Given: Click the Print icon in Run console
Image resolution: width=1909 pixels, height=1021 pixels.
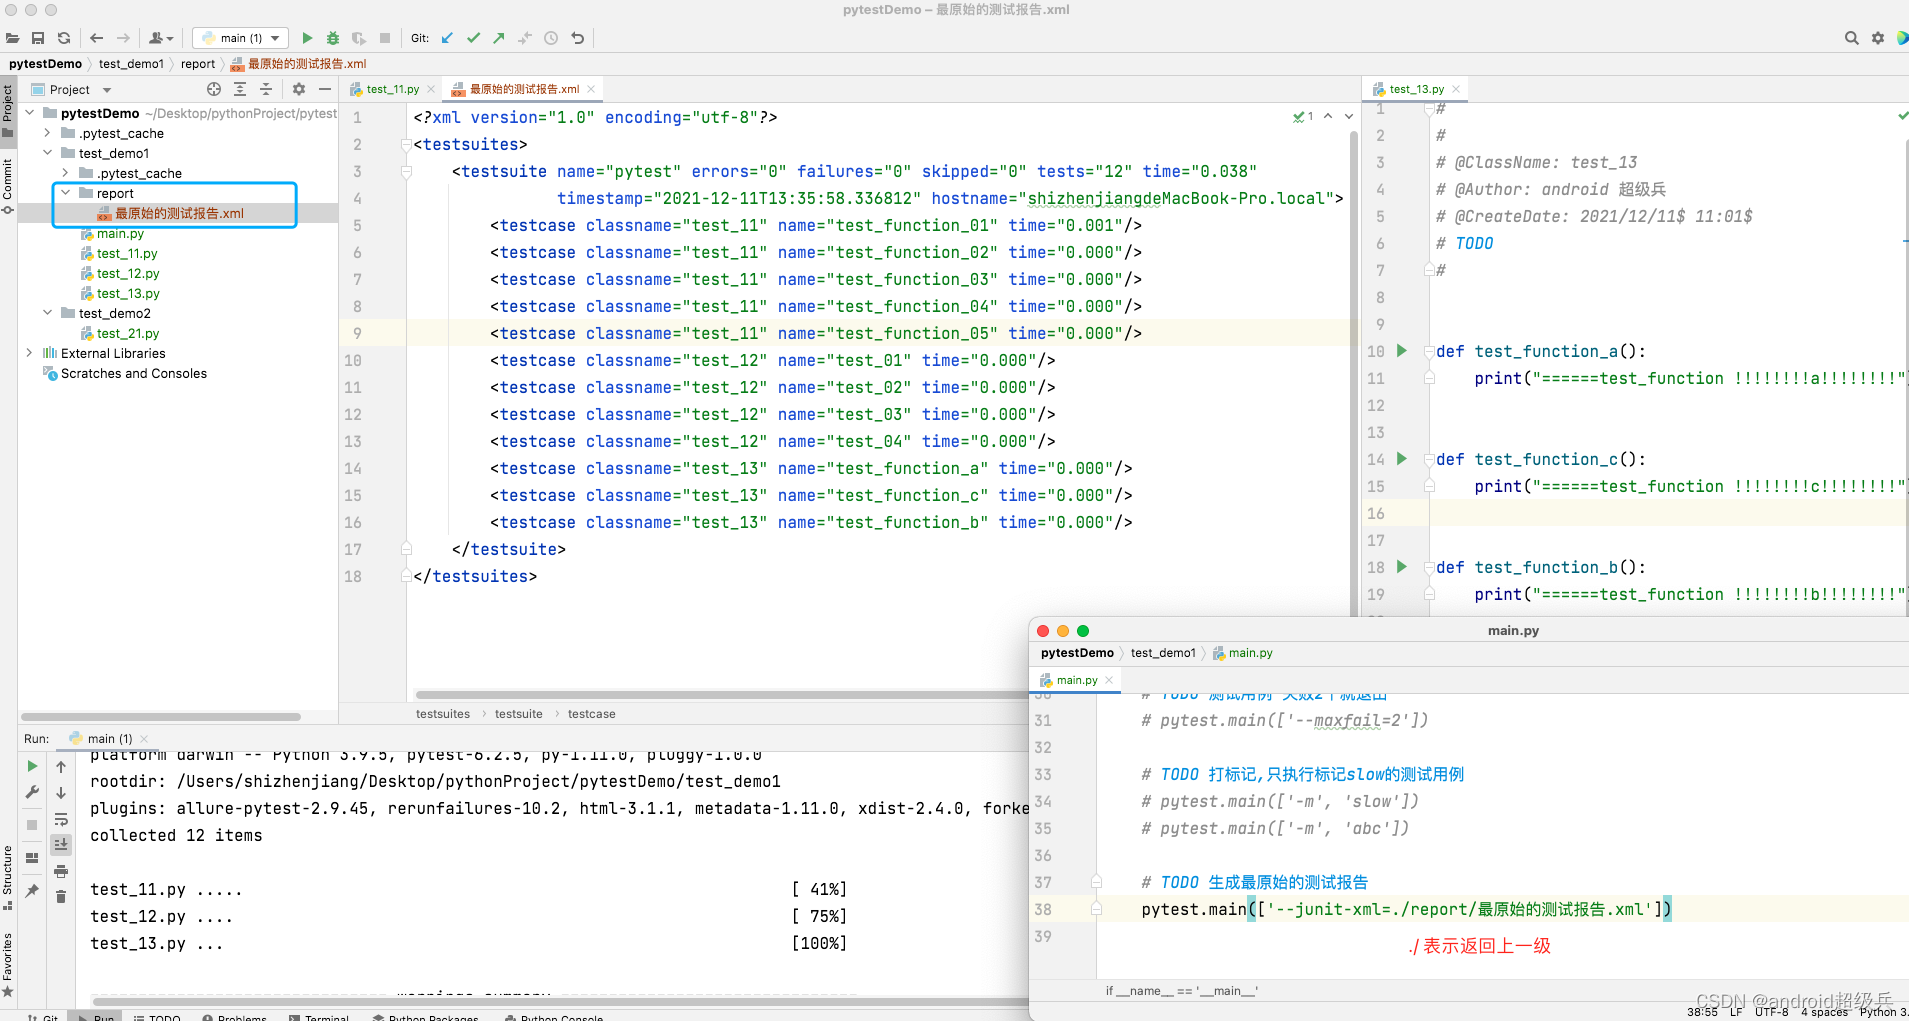Looking at the screenshot, I should (x=61, y=871).
